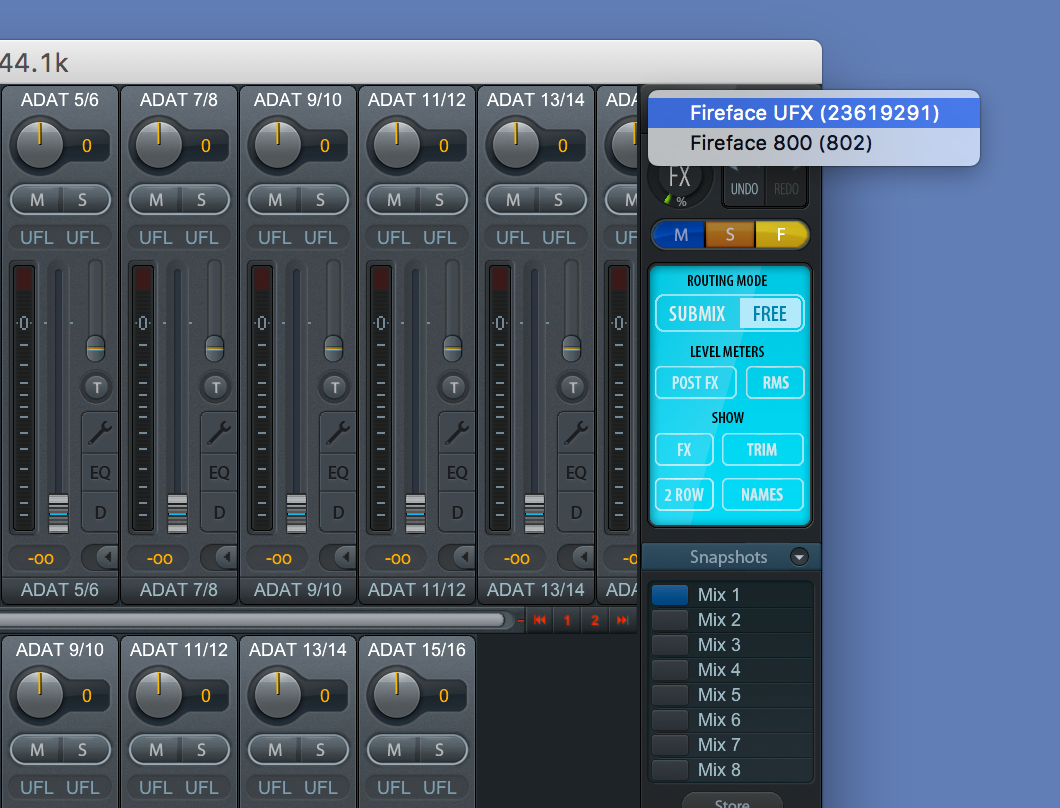
Task: Open Dynamics (D) on upper-row ADAT 13/14
Action: (576, 513)
